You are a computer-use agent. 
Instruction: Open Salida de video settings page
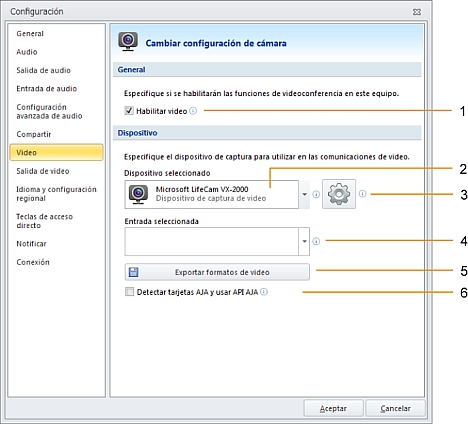tap(43, 171)
